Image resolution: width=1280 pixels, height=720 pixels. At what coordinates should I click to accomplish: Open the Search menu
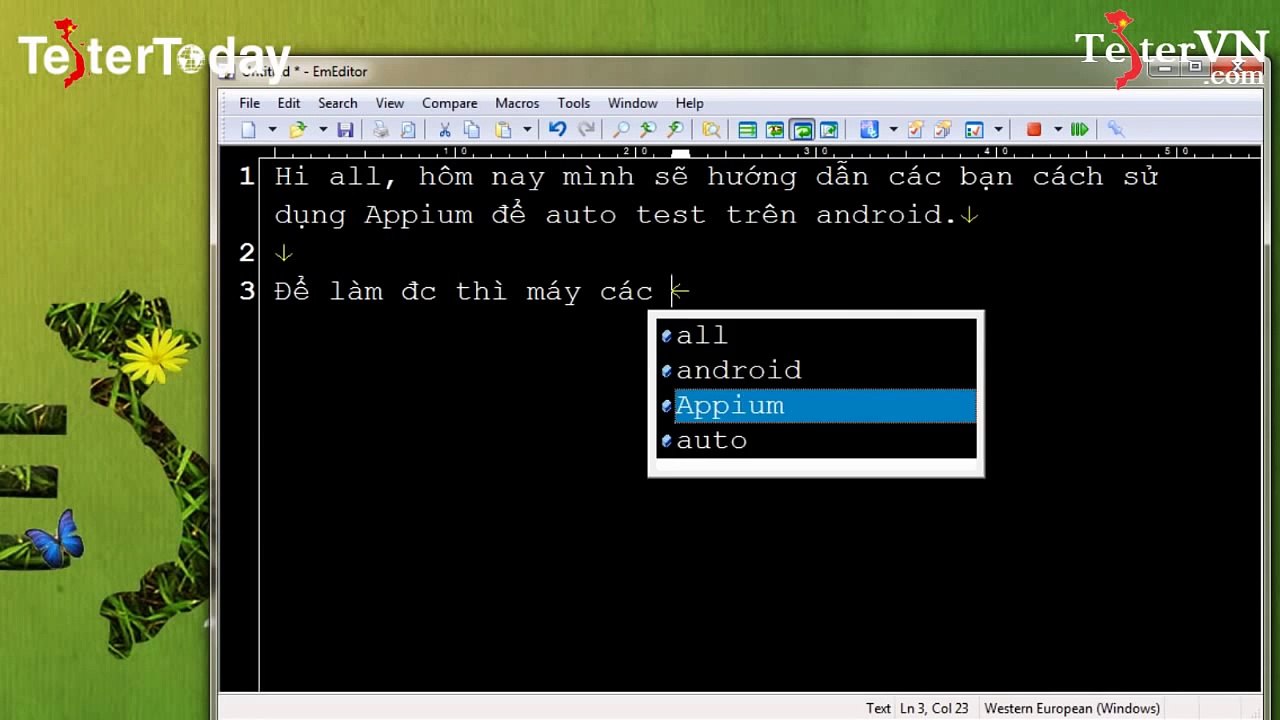[338, 103]
